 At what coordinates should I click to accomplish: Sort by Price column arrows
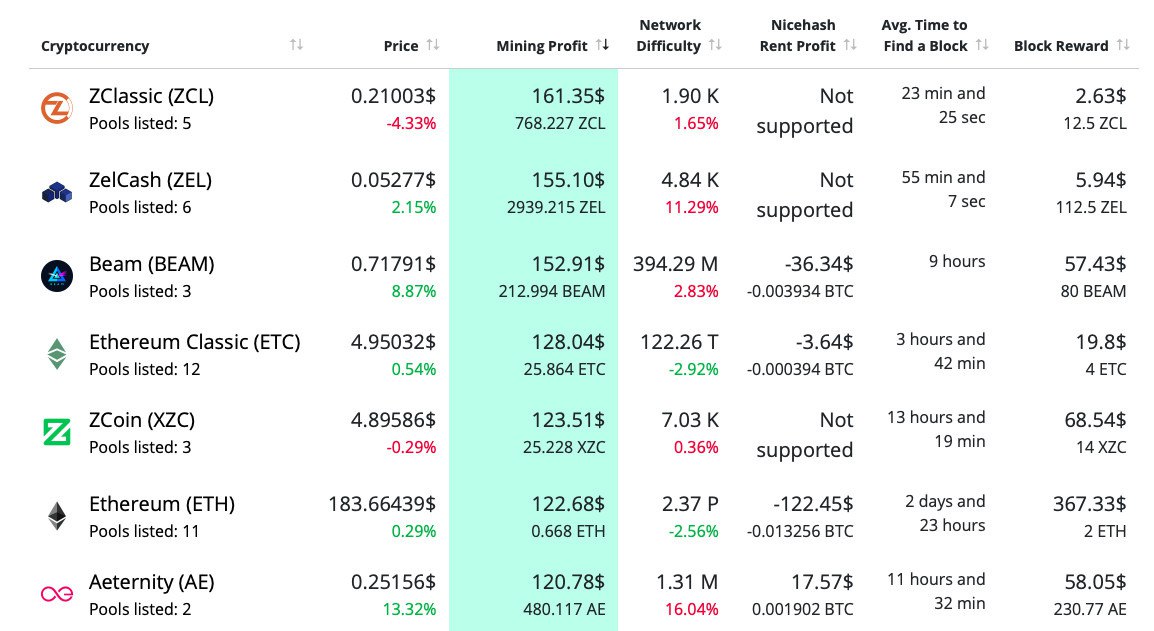(x=432, y=45)
